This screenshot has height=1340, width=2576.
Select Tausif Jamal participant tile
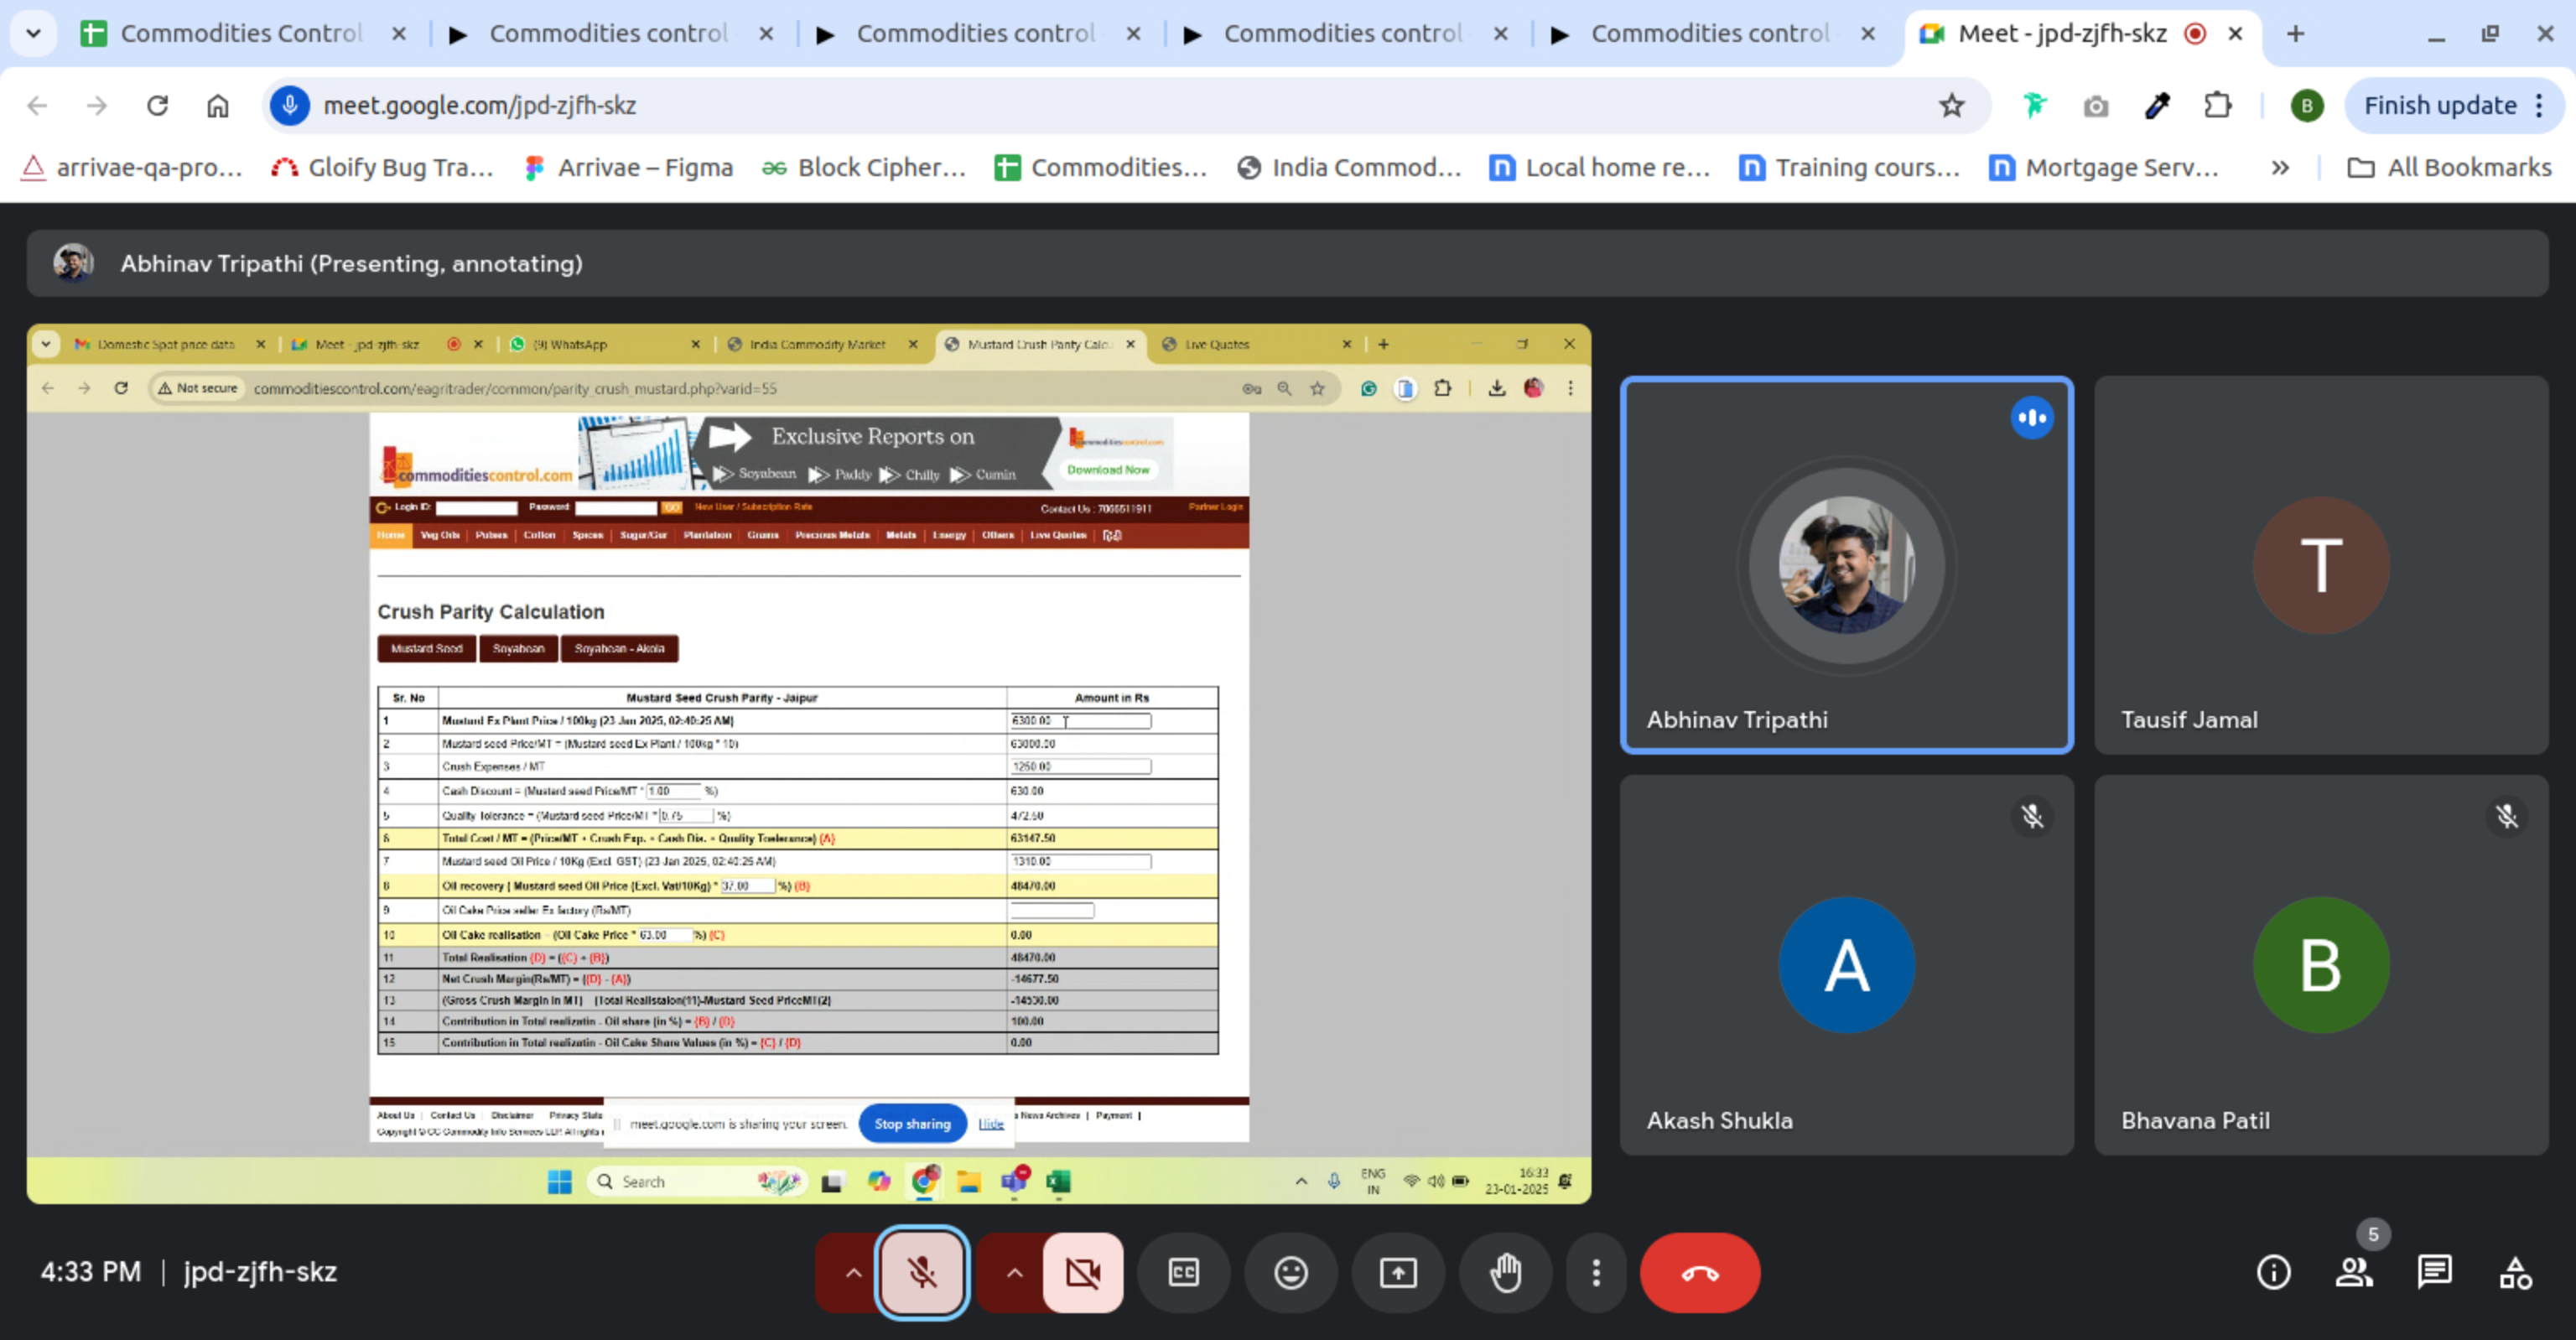point(2321,565)
